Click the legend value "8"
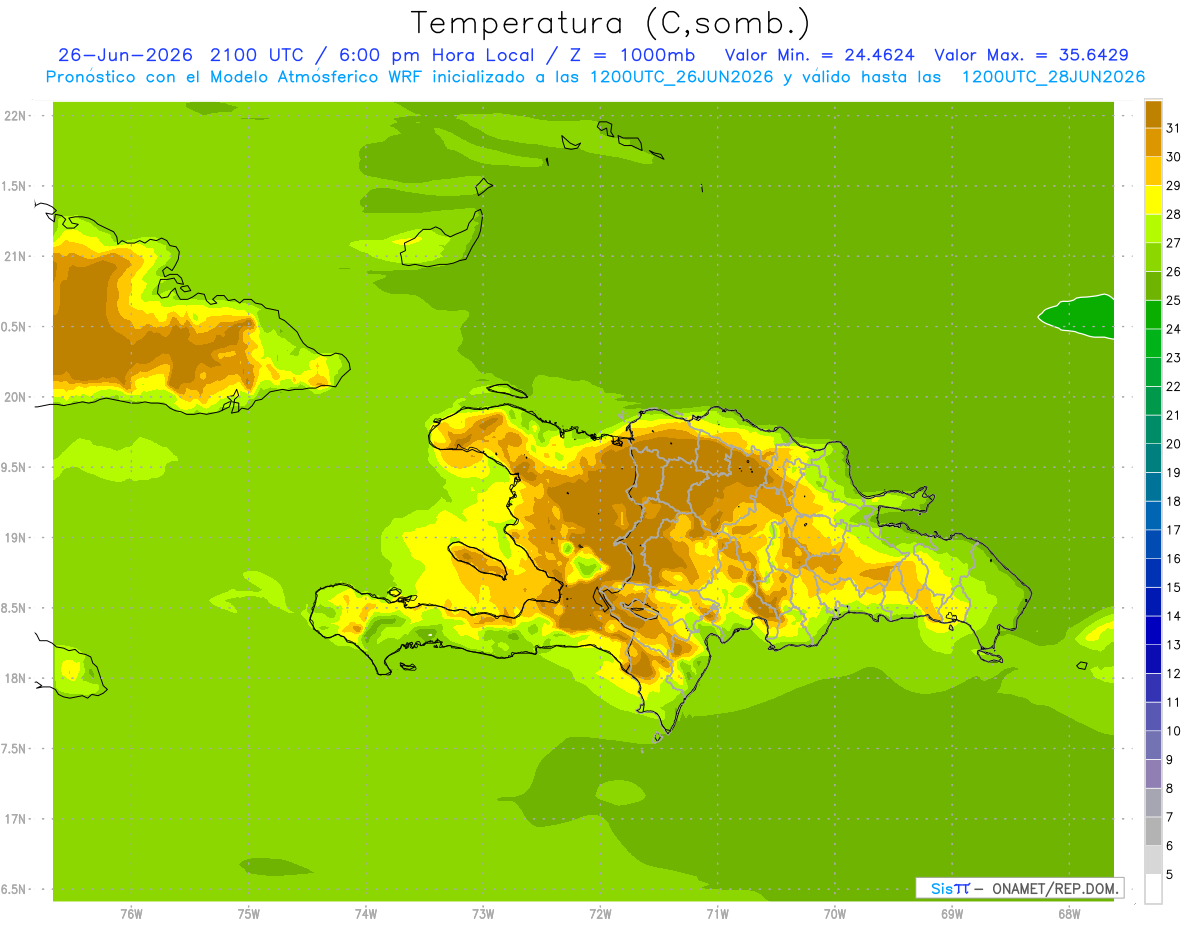 tap(1170, 789)
